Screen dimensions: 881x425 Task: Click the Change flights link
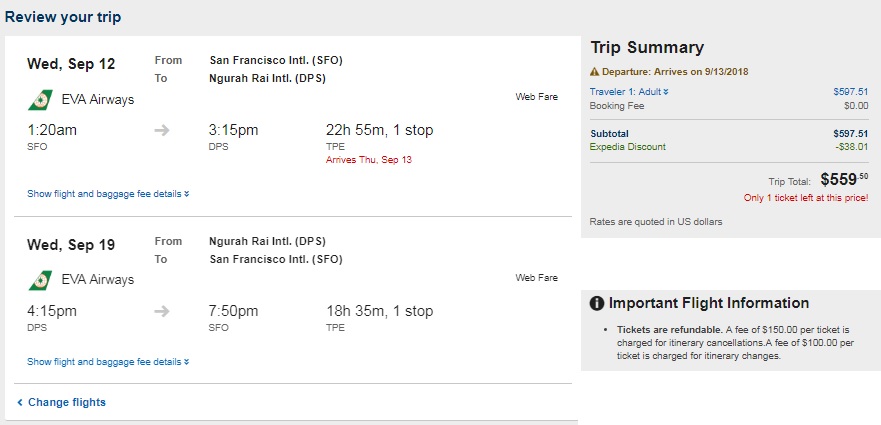point(67,403)
